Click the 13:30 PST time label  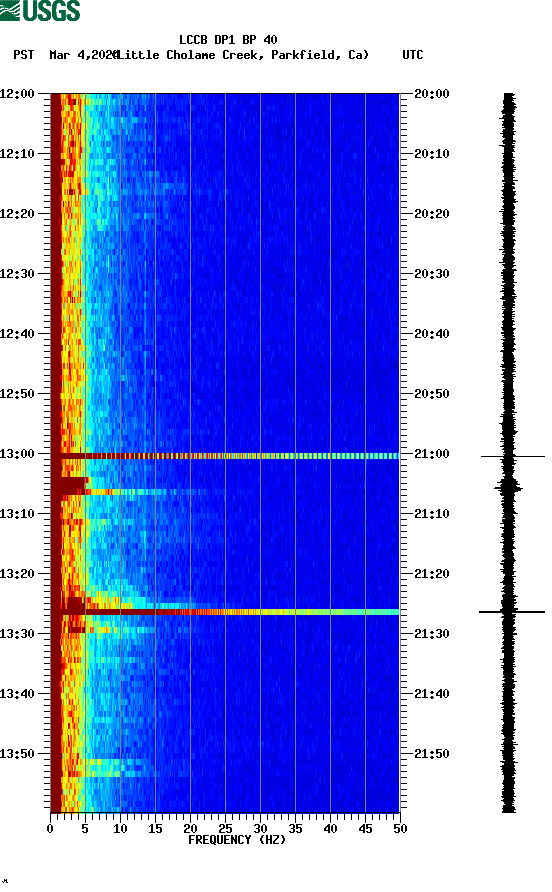coord(18,634)
